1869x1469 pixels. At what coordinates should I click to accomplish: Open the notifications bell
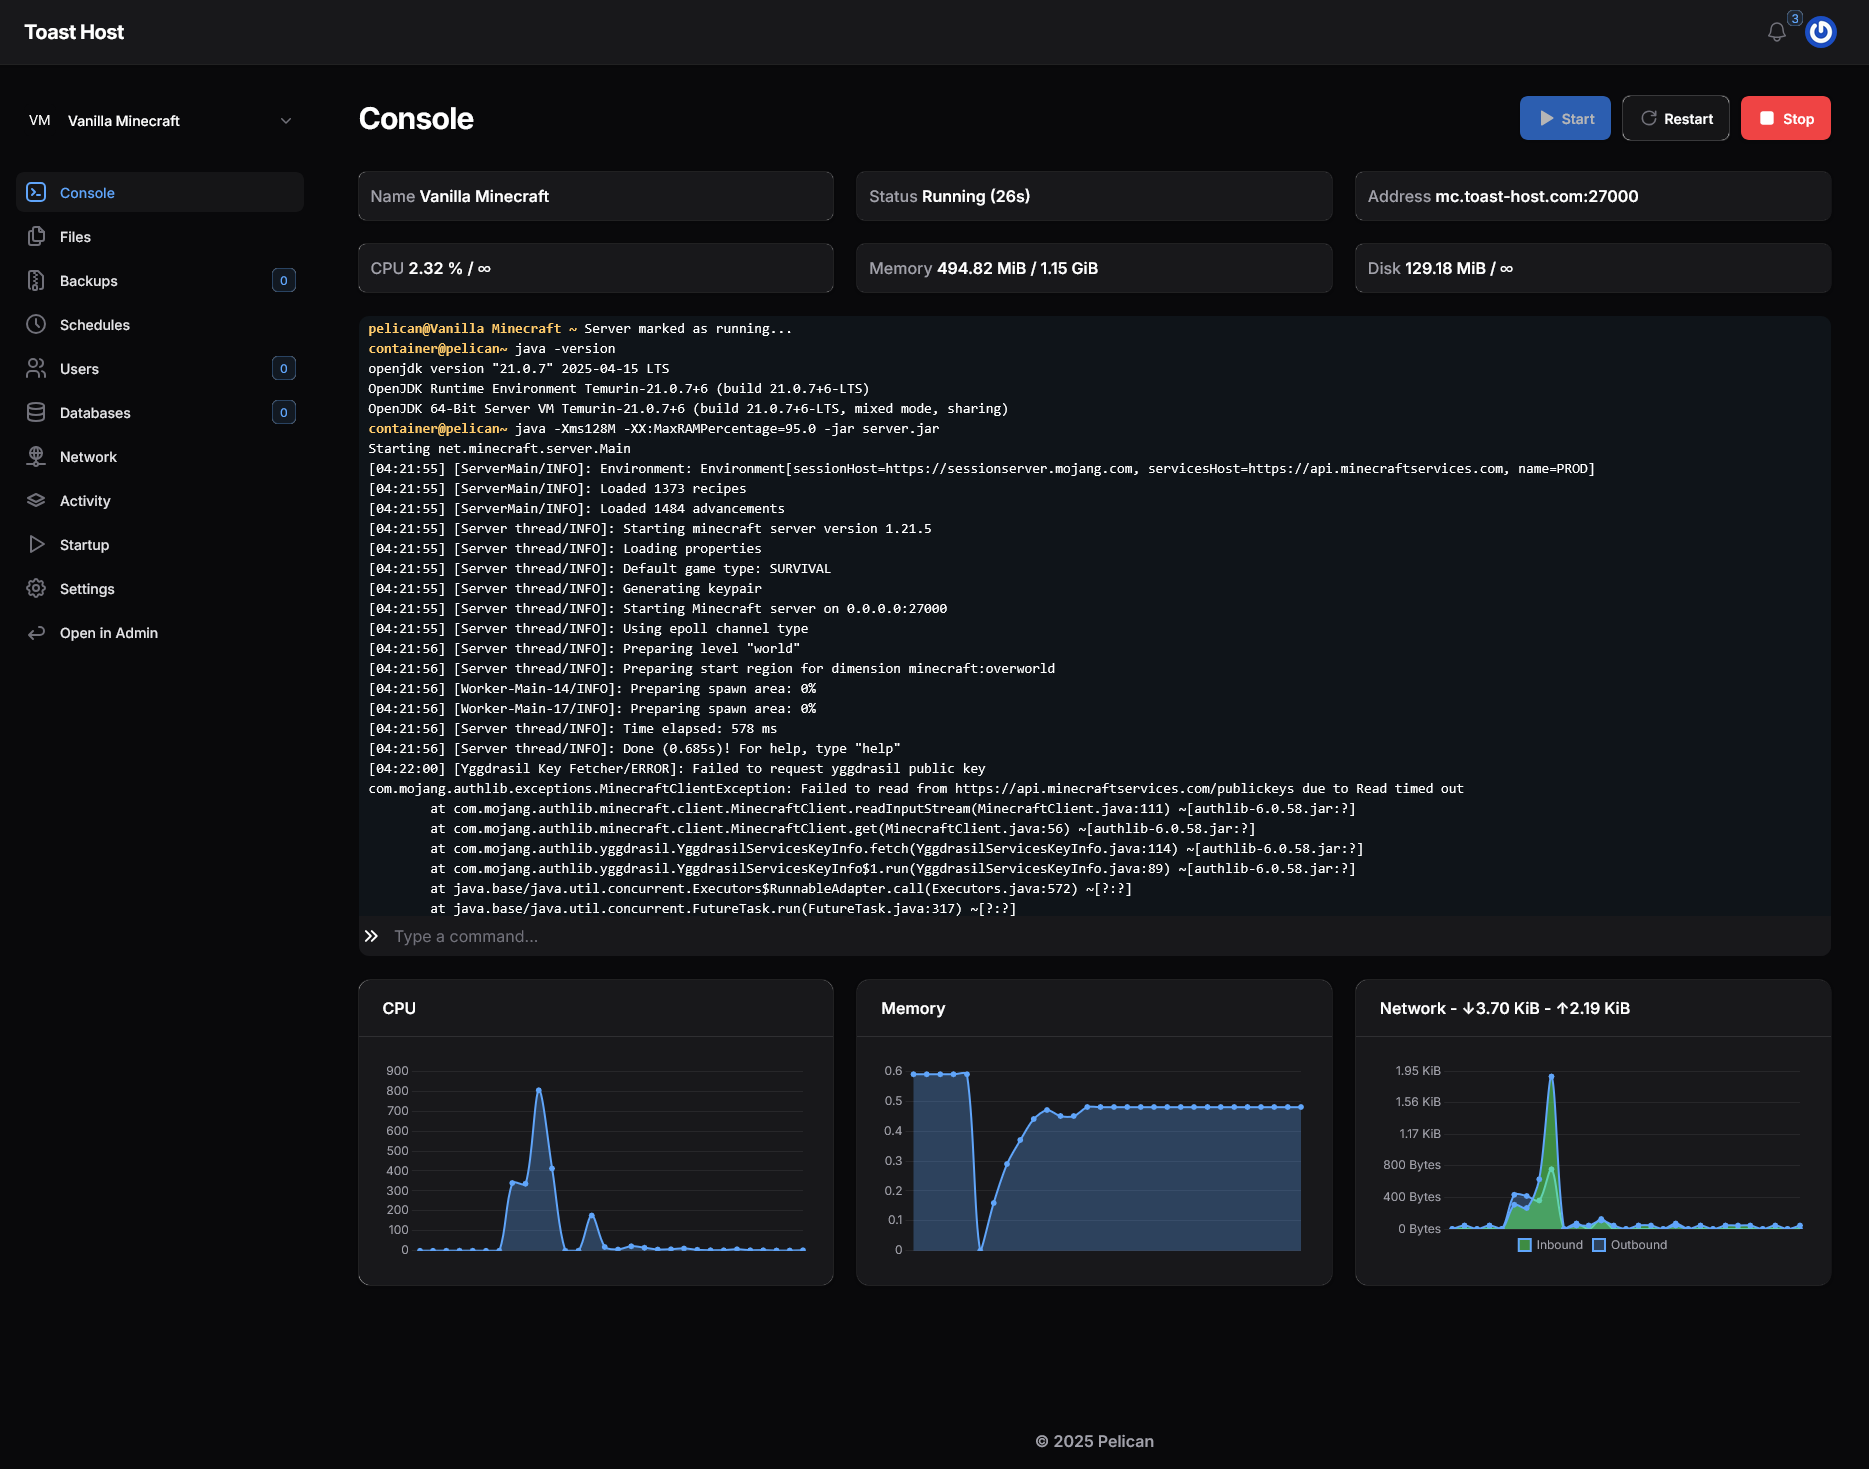(x=1776, y=32)
